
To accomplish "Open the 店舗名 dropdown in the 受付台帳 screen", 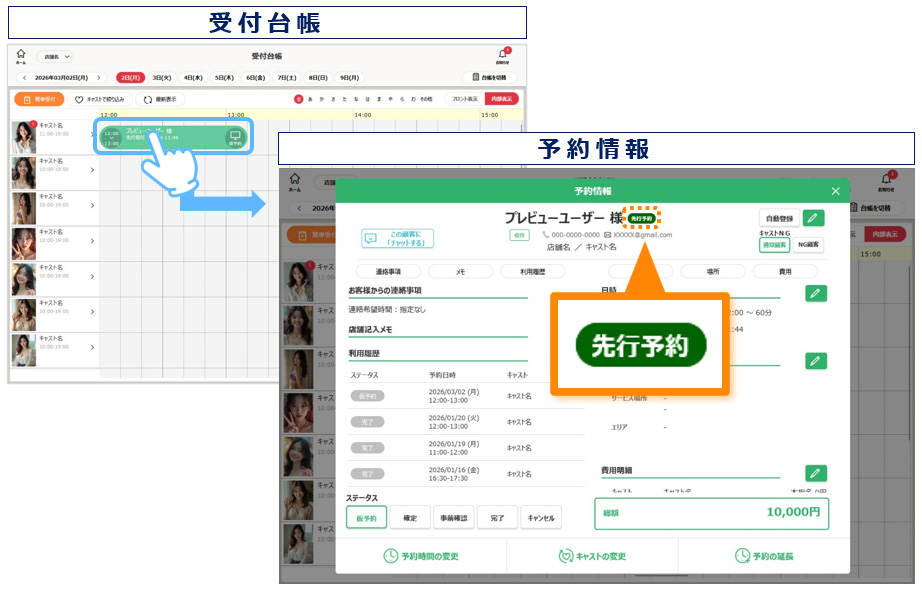I will (x=55, y=57).
